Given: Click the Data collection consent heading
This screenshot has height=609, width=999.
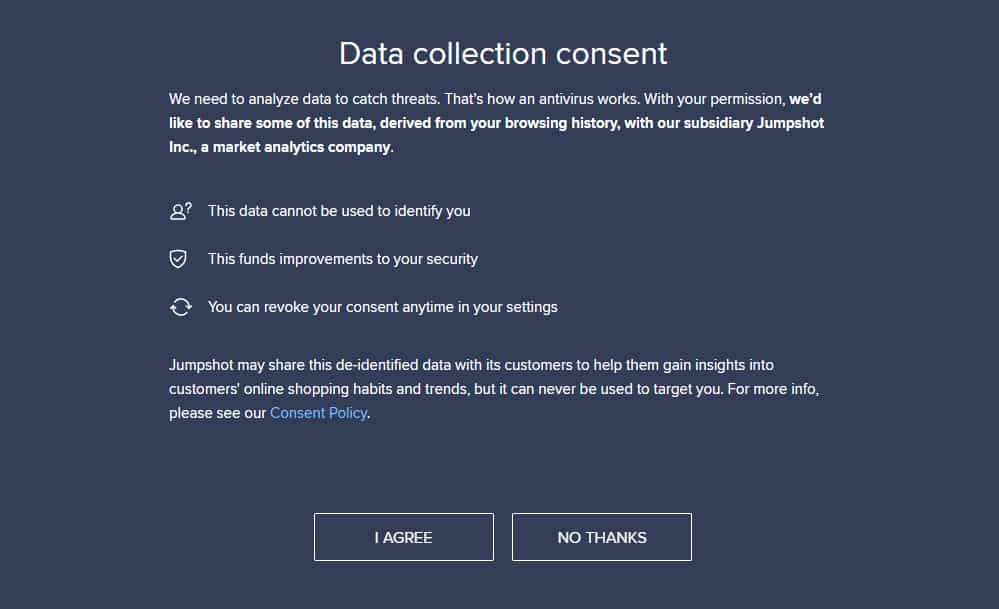Looking at the screenshot, I should pos(503,53).
